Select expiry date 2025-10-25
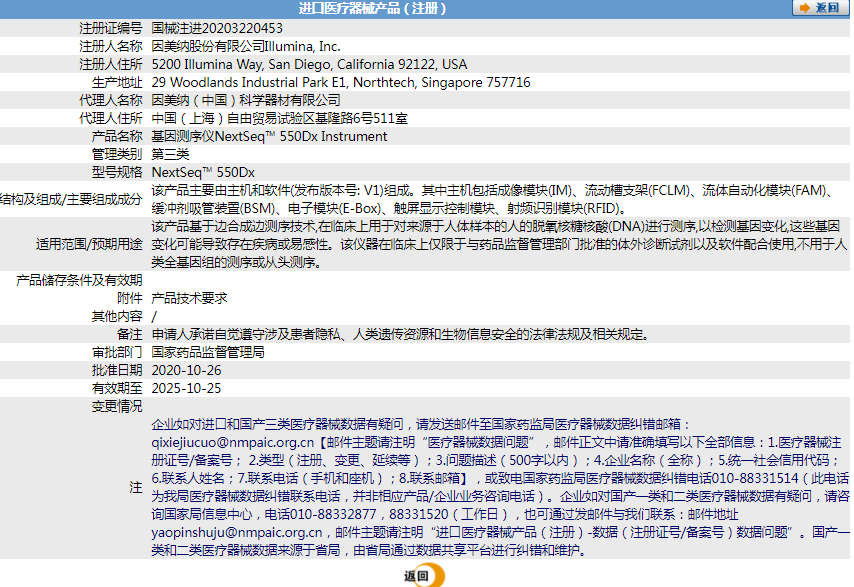 pos(186,388)
